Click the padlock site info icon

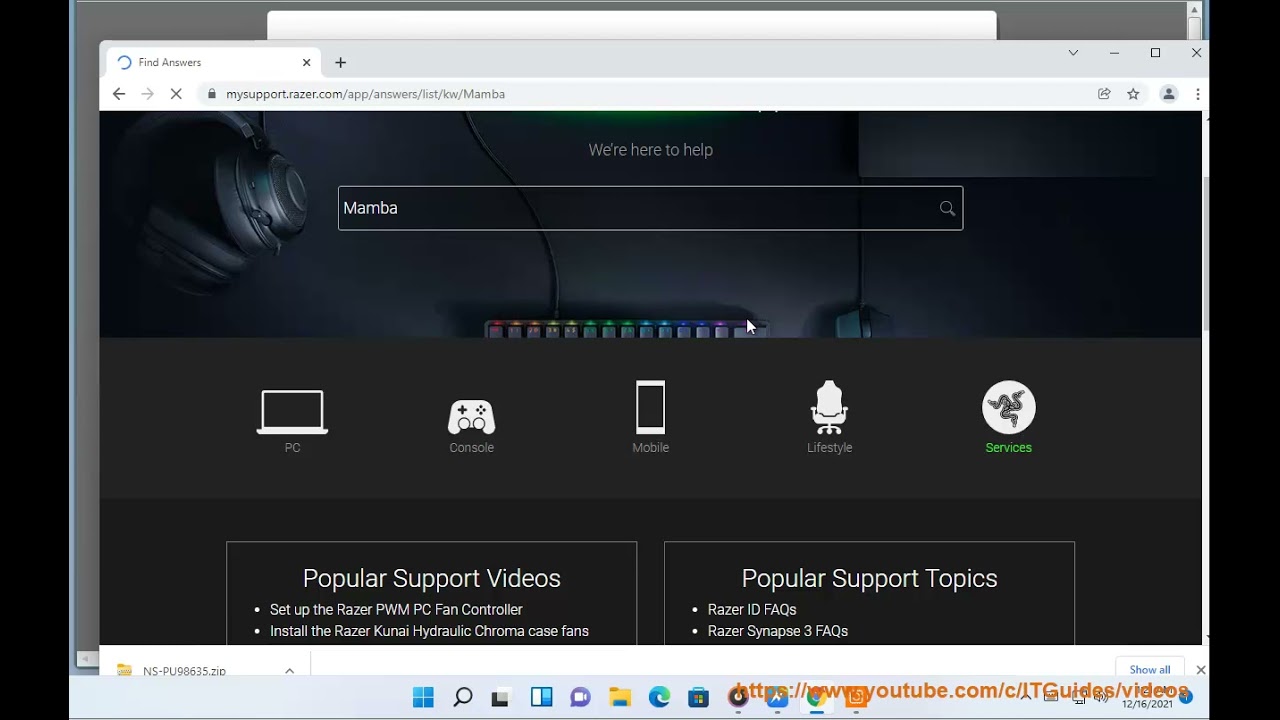[x=211, y=94]
